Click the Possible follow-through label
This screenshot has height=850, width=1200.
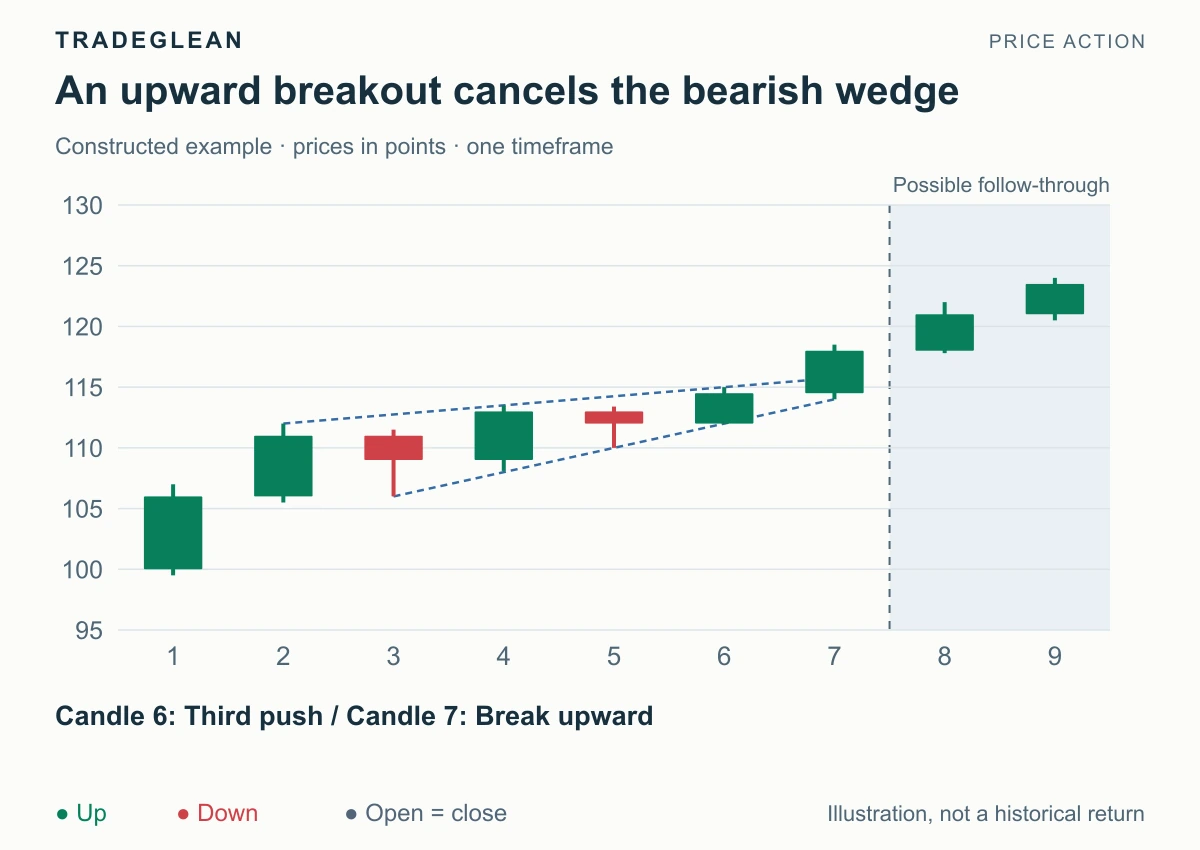(x=1001, y=185)
